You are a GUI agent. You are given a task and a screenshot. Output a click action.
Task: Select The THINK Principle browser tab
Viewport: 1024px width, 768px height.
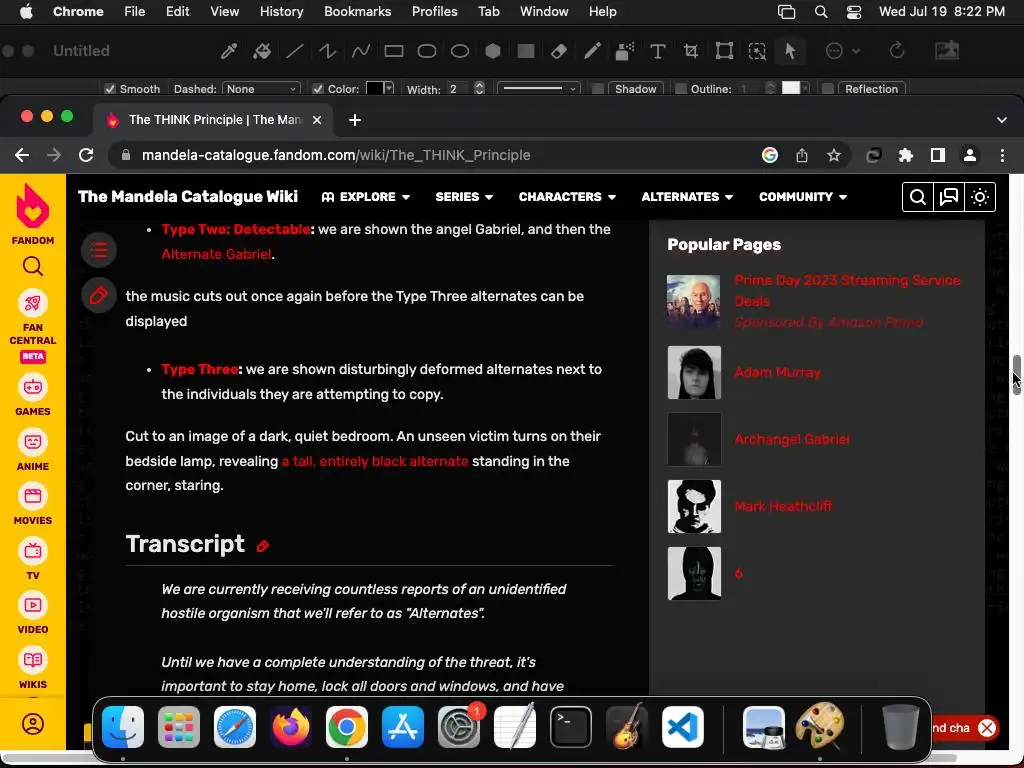(x=213, y=120)
